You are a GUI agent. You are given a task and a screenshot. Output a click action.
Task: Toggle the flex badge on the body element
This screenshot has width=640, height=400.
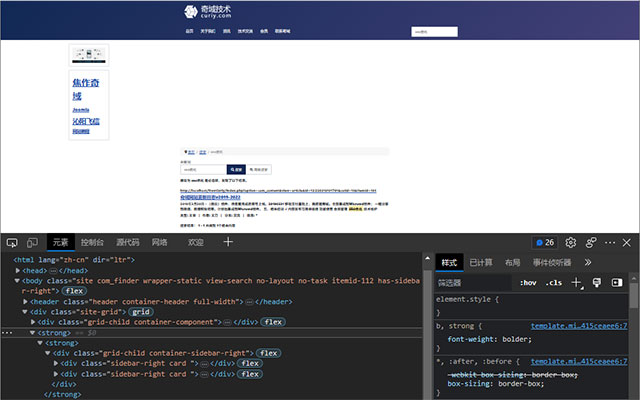(74, 291)
